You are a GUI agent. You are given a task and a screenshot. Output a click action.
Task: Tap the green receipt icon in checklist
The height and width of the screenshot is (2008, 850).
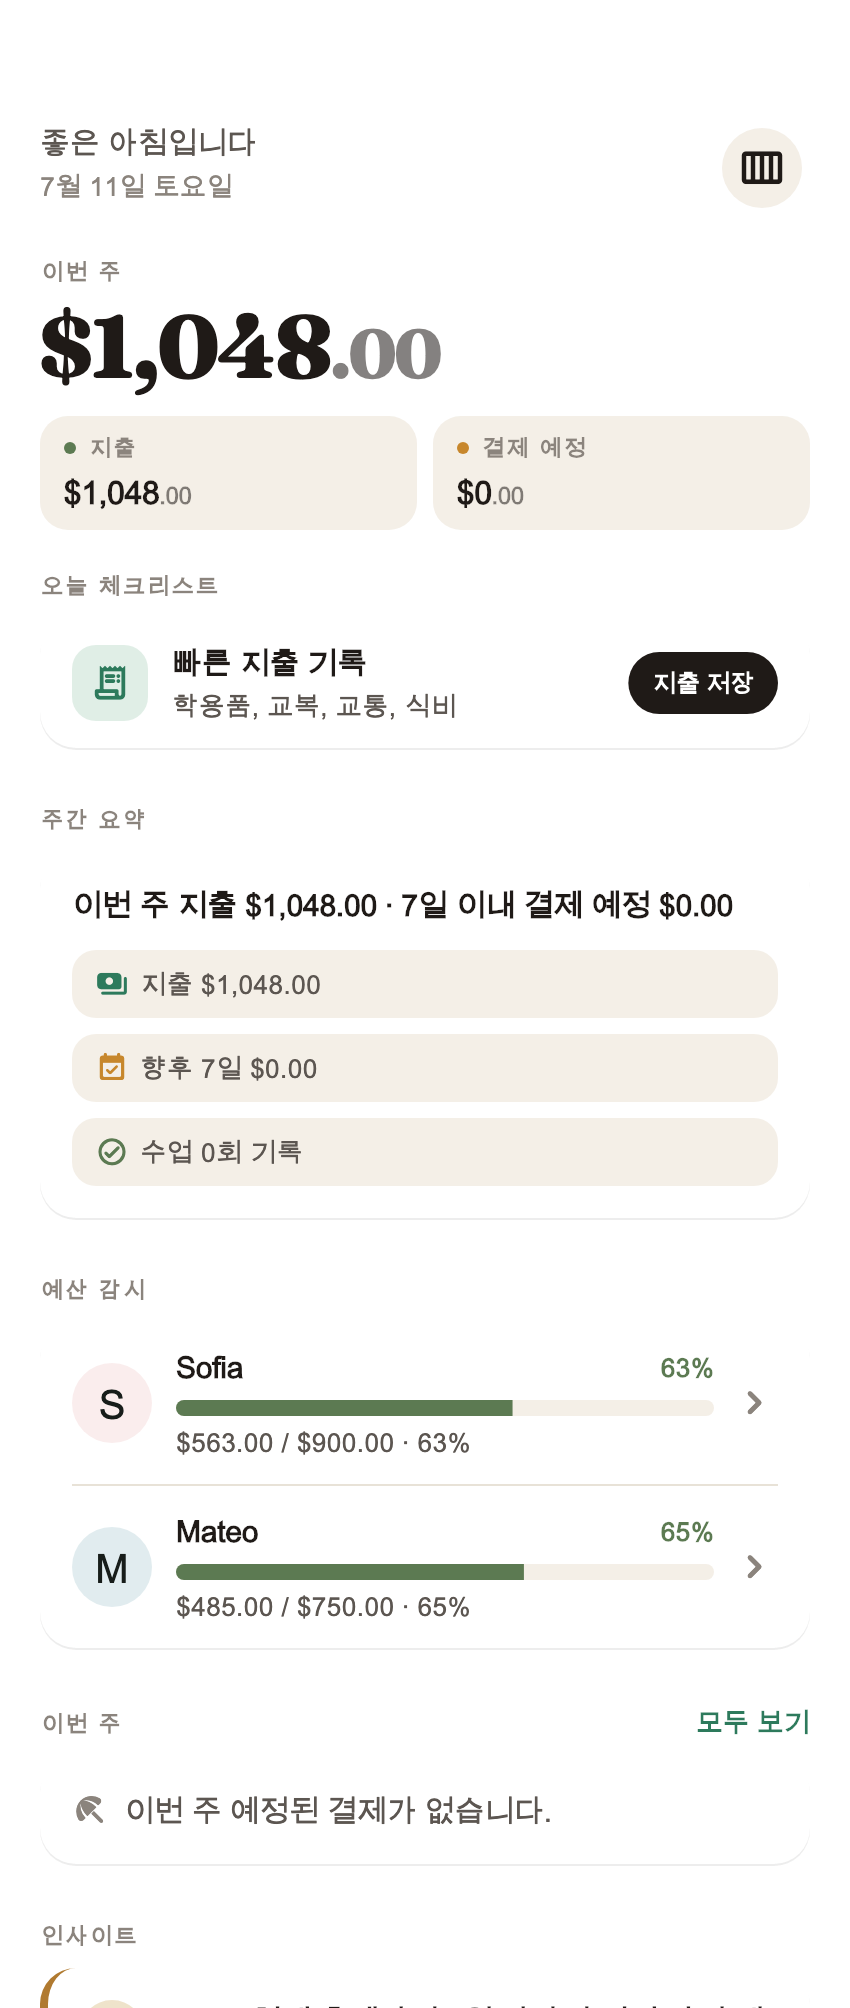[110, 683]
